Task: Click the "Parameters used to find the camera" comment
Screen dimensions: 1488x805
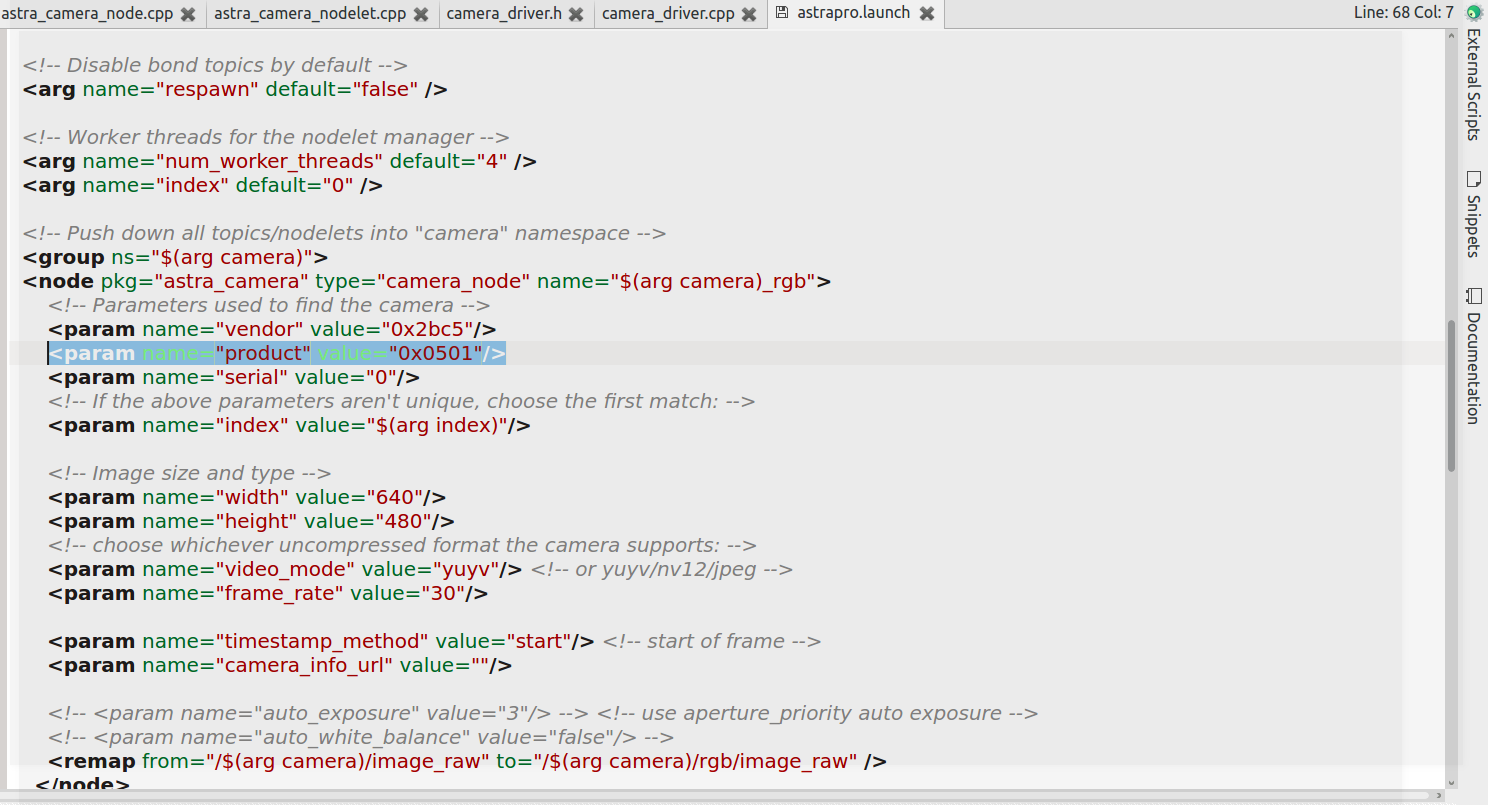Action: pos(269,305)
